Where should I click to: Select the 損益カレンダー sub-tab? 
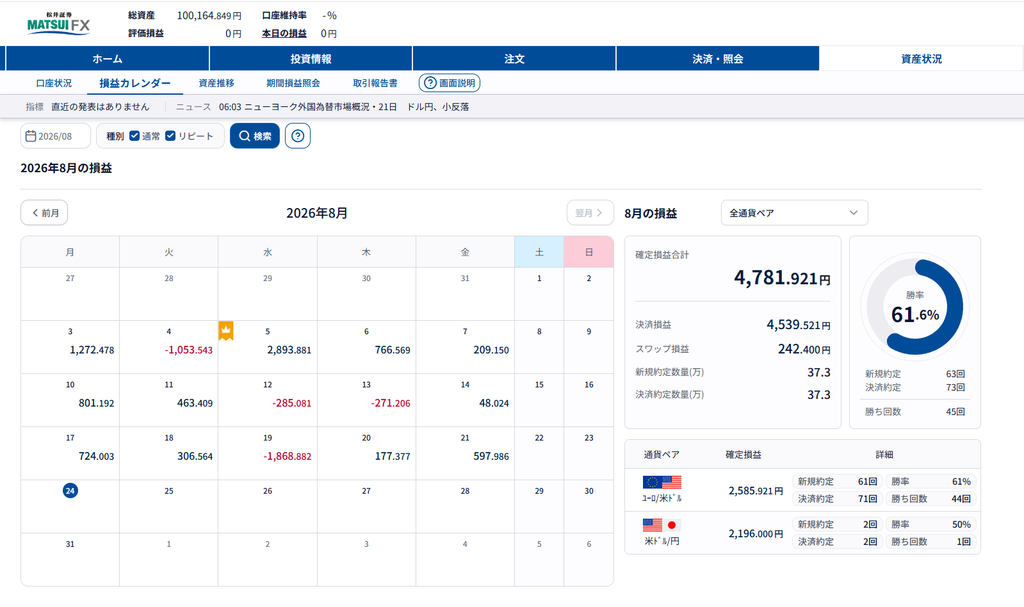point(135,83)
